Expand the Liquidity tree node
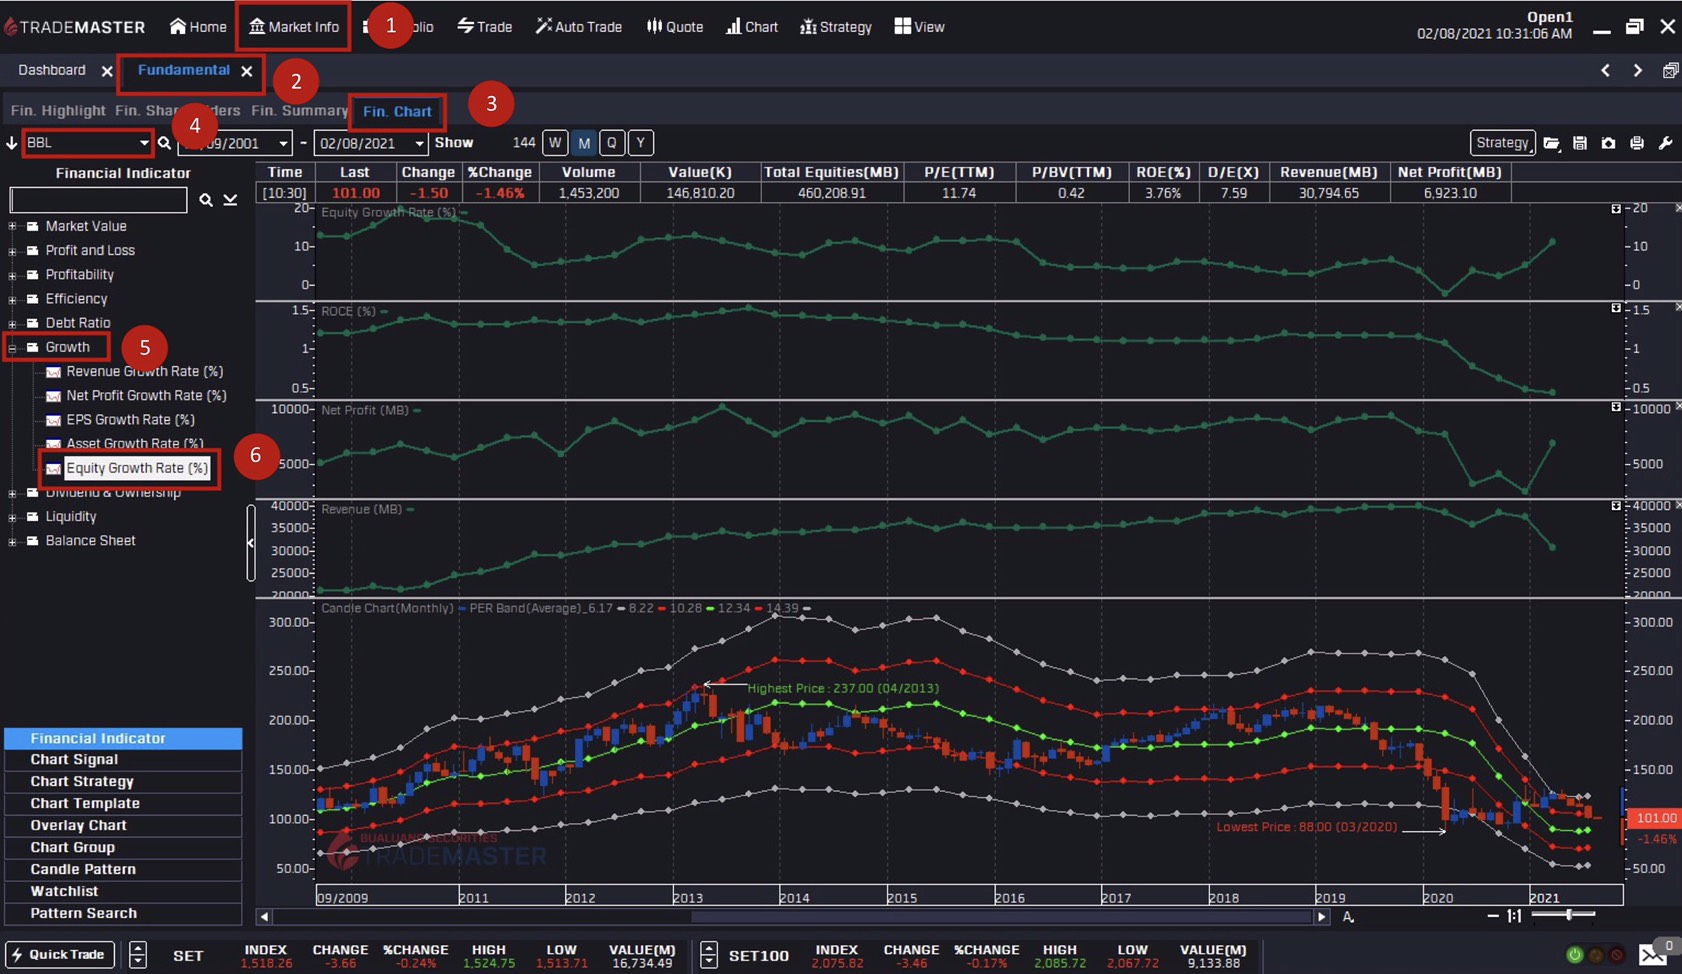 tap(12, 517)
